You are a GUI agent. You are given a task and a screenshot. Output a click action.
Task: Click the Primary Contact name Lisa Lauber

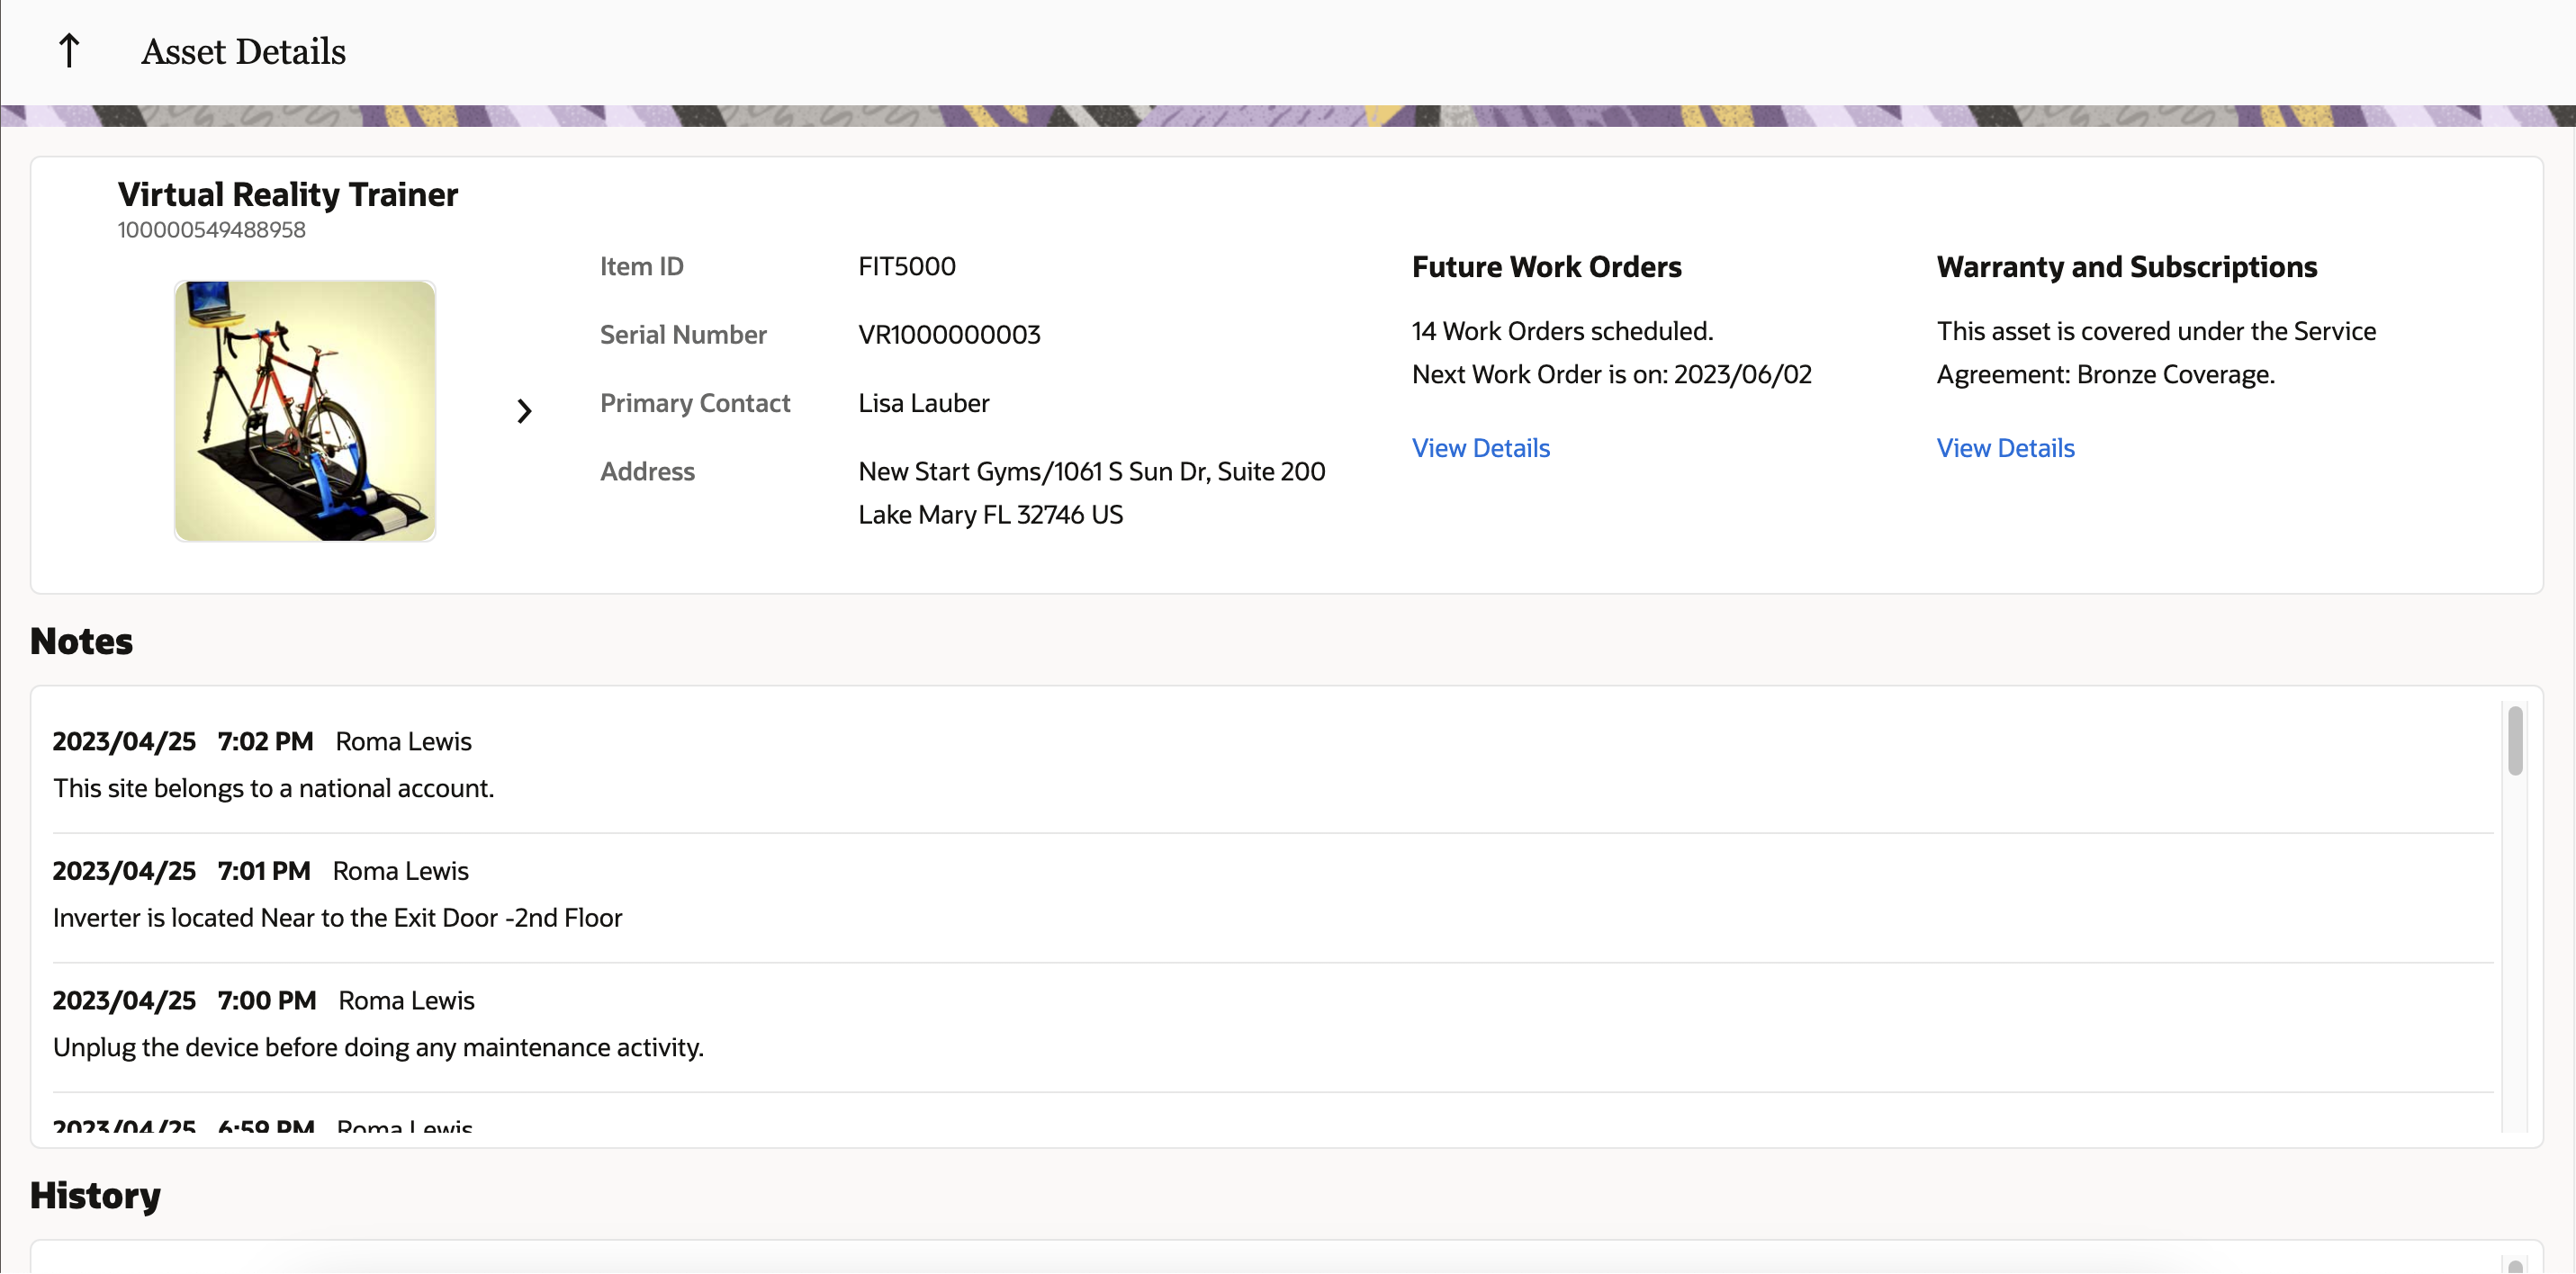(x=923, y=403)
